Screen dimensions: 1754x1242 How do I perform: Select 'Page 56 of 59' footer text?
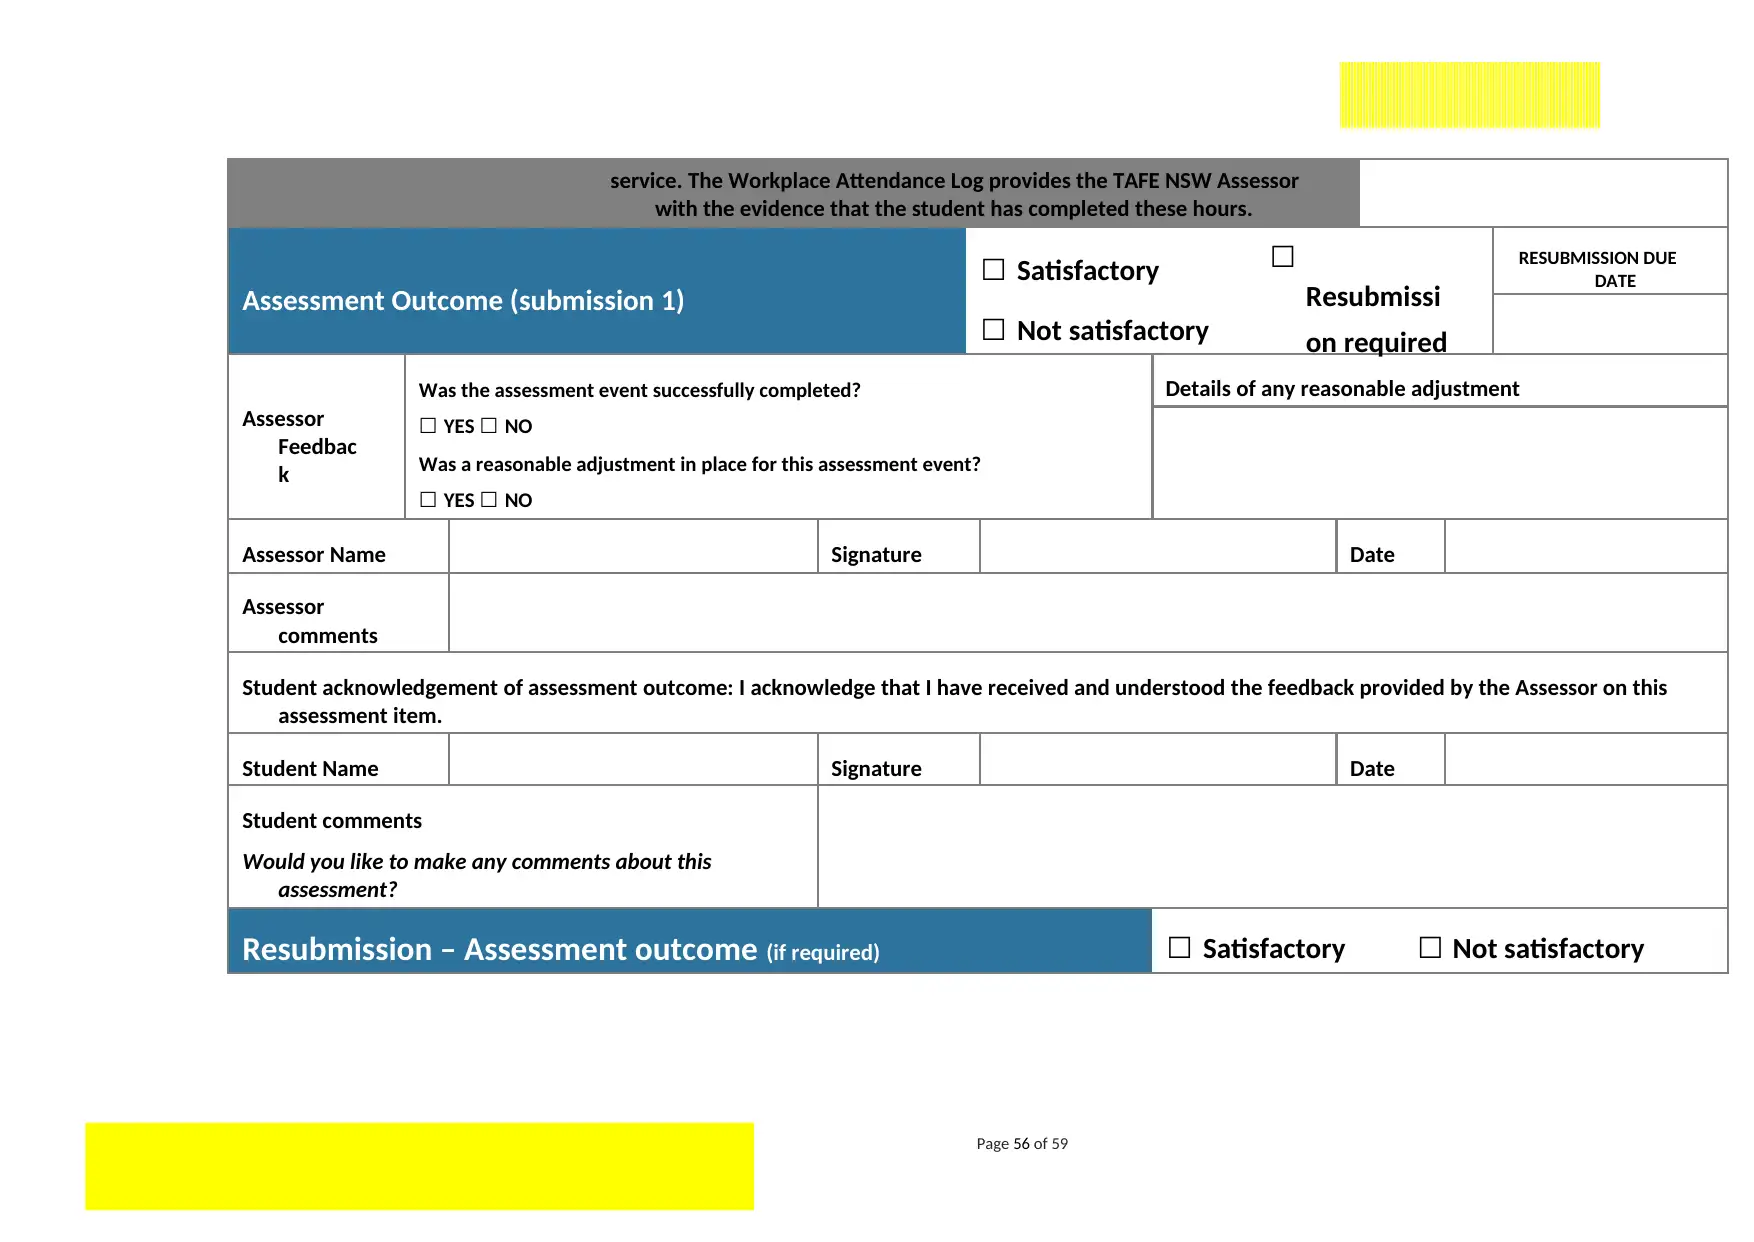[1022, 1144]
